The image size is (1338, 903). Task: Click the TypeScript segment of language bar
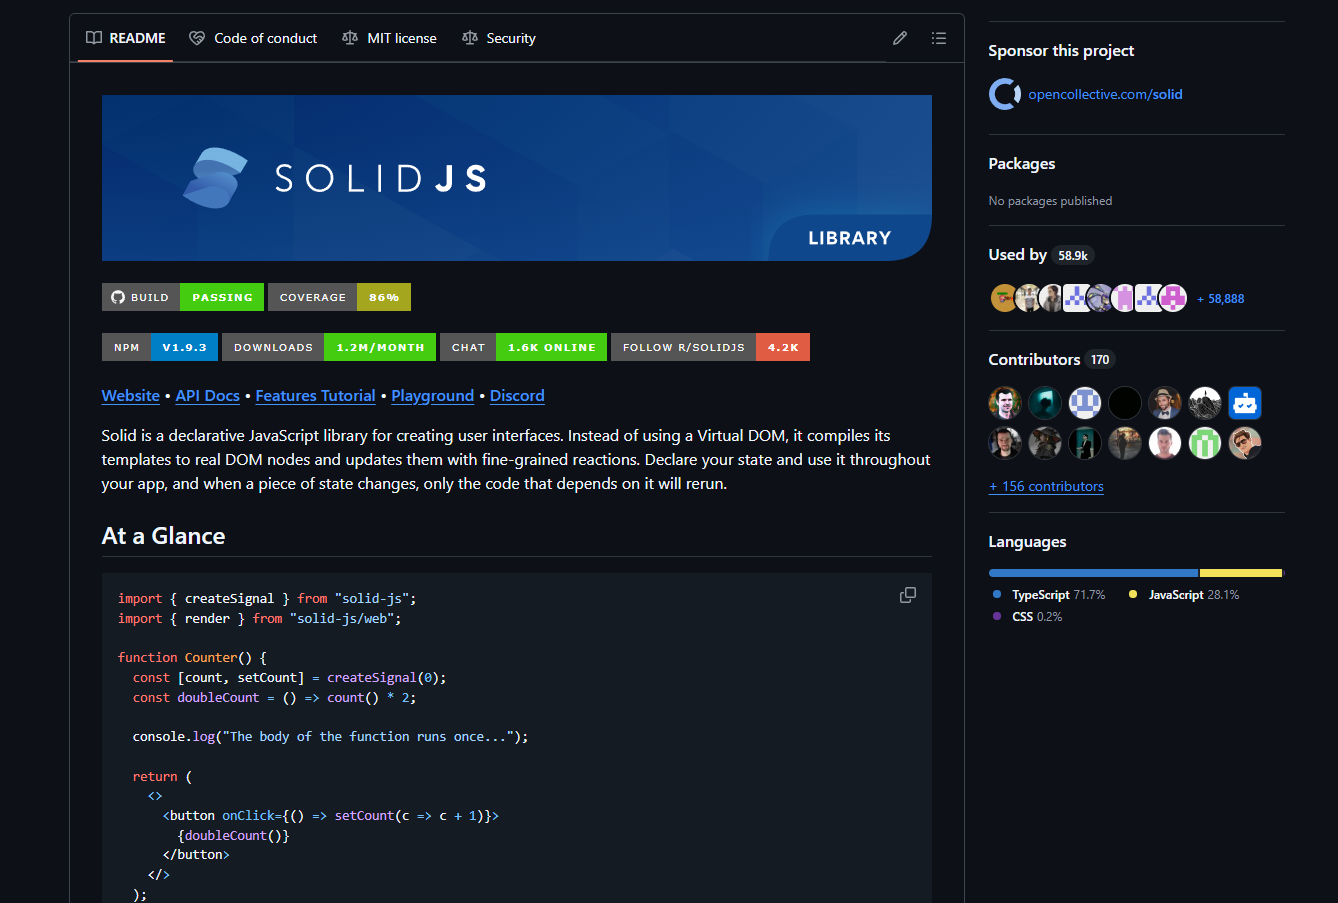tap(1092, 573)
